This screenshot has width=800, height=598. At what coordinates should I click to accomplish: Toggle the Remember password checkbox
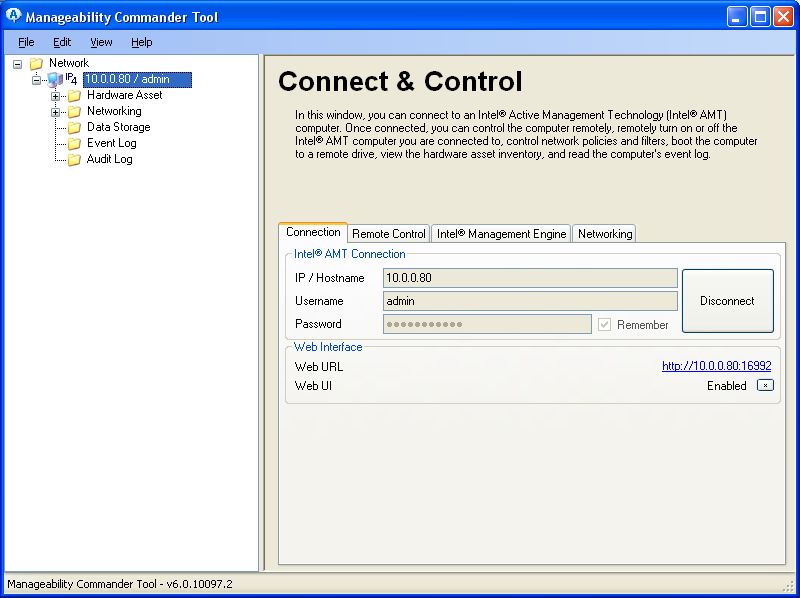coord(604,324)
